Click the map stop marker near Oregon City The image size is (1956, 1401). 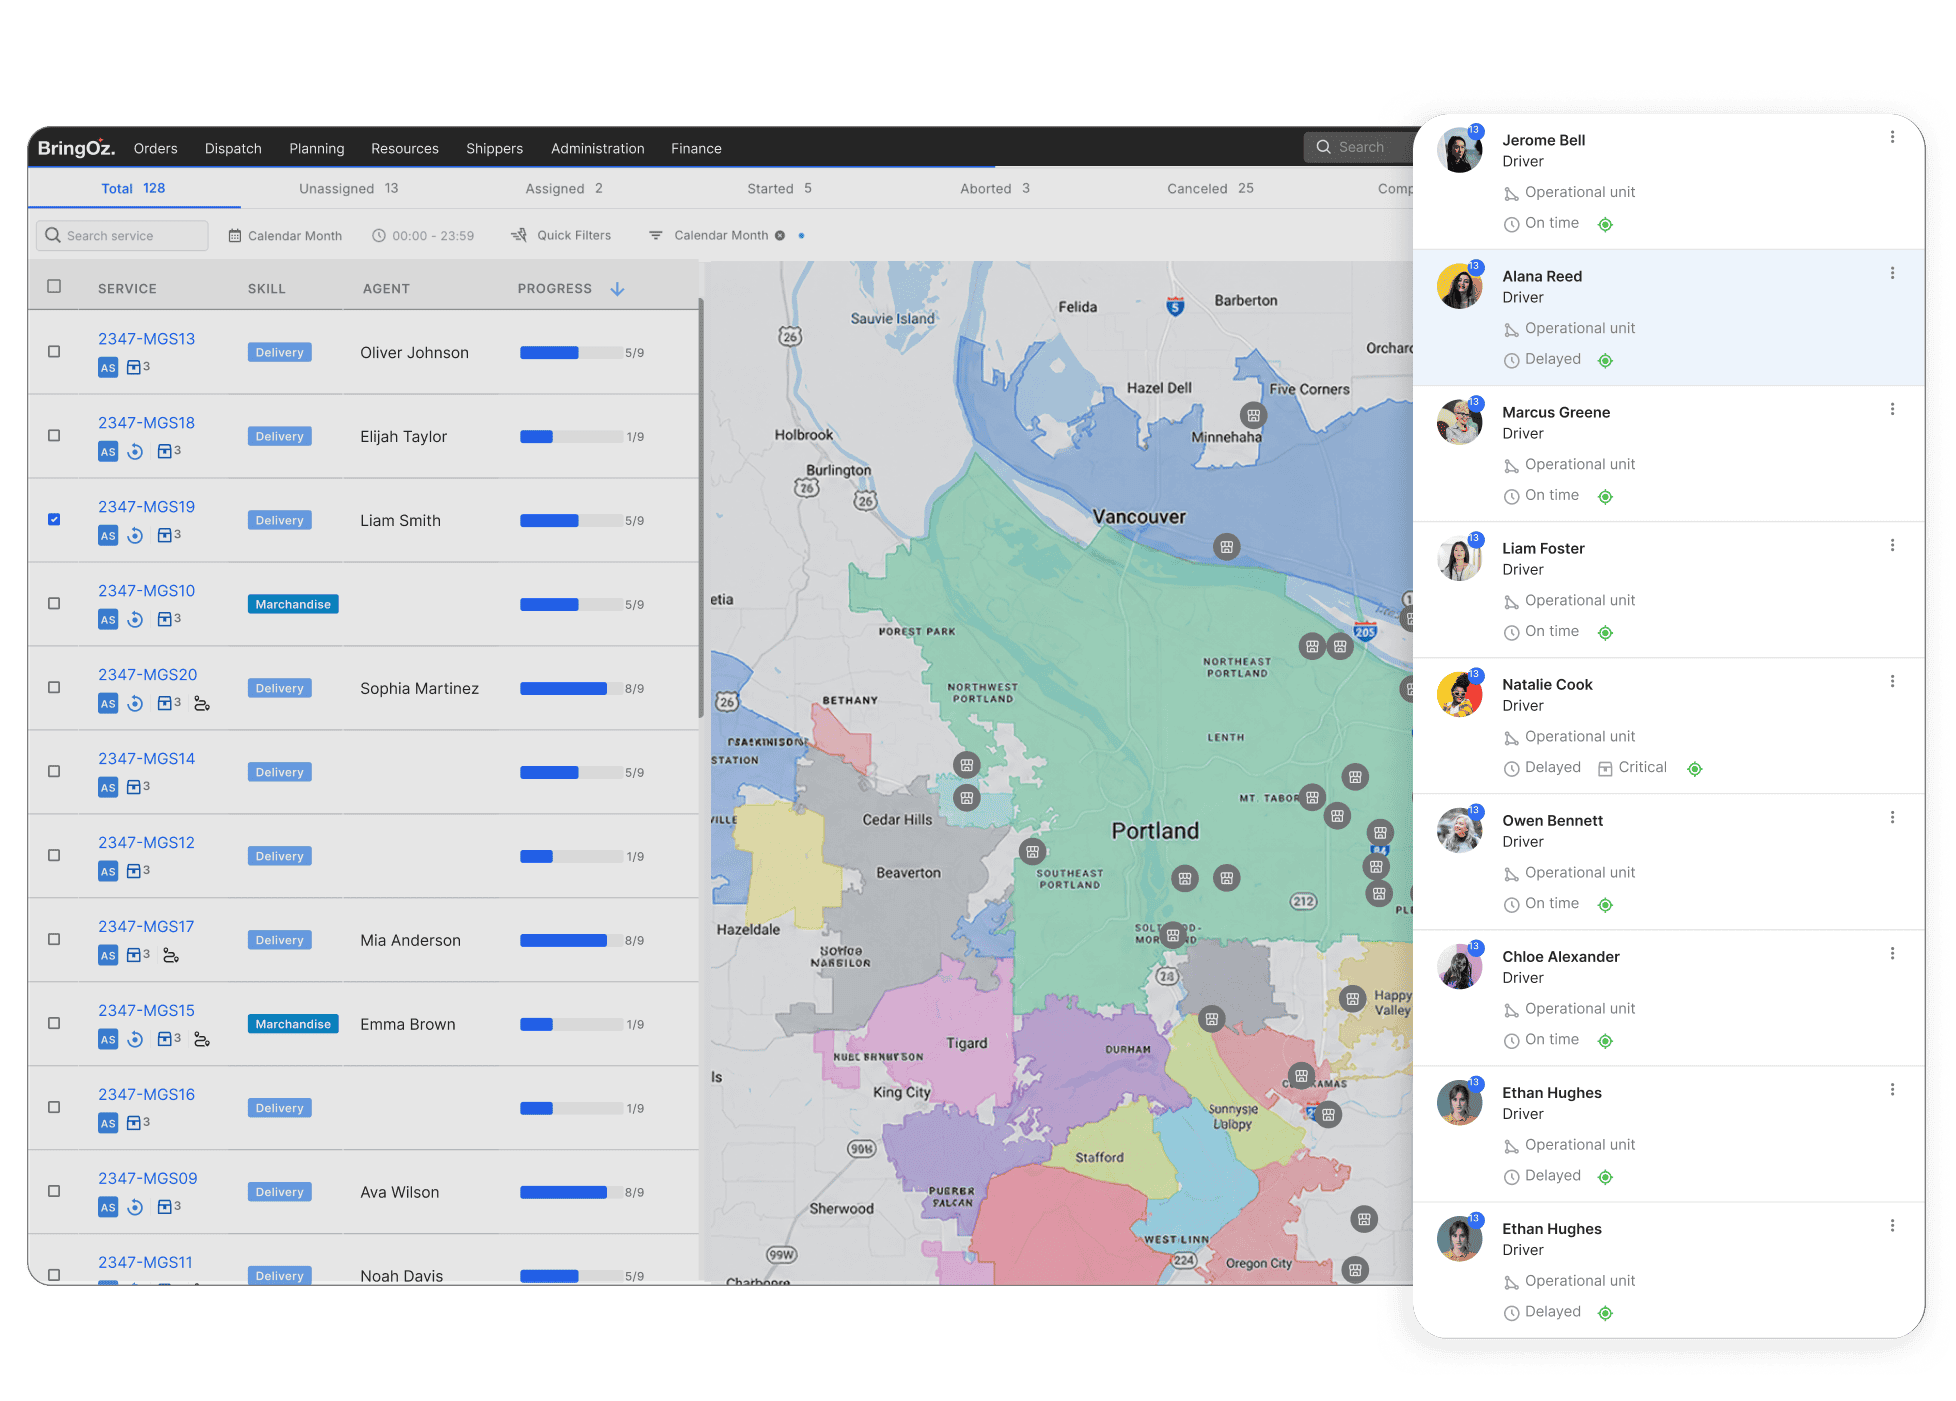(1355, 1270)
